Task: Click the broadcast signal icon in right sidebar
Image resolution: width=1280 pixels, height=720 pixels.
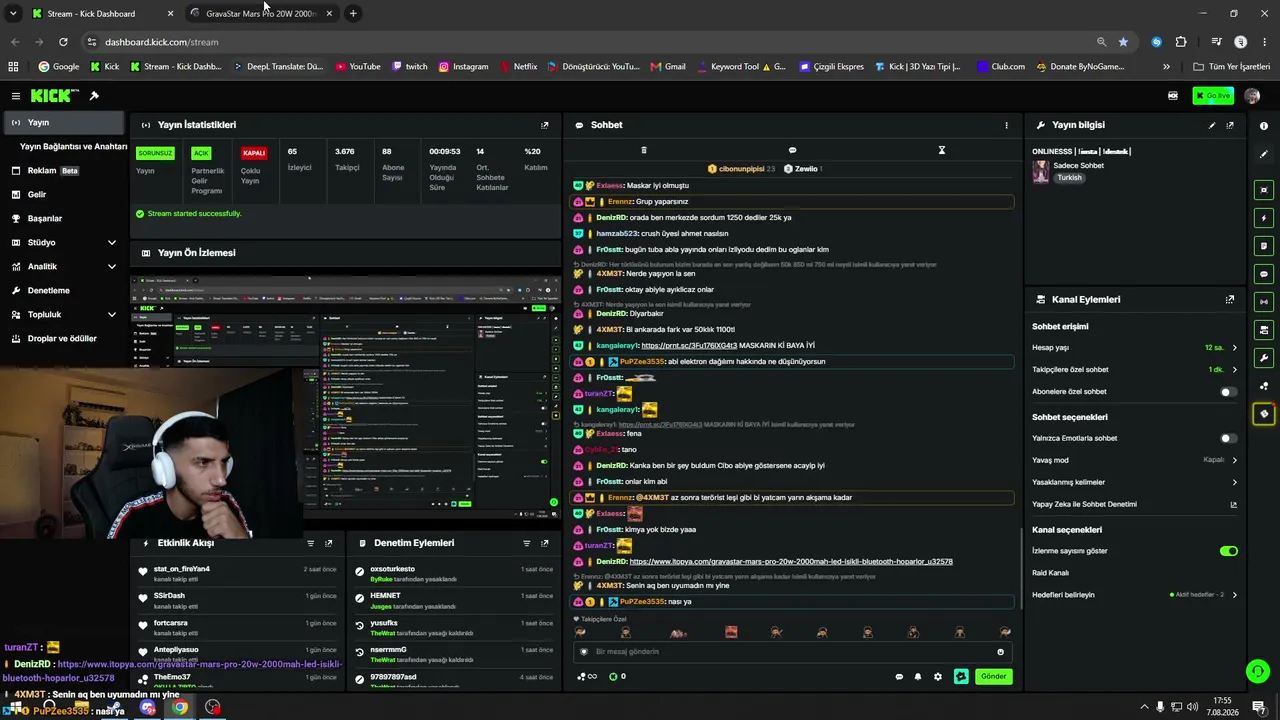Action: 1264,302
